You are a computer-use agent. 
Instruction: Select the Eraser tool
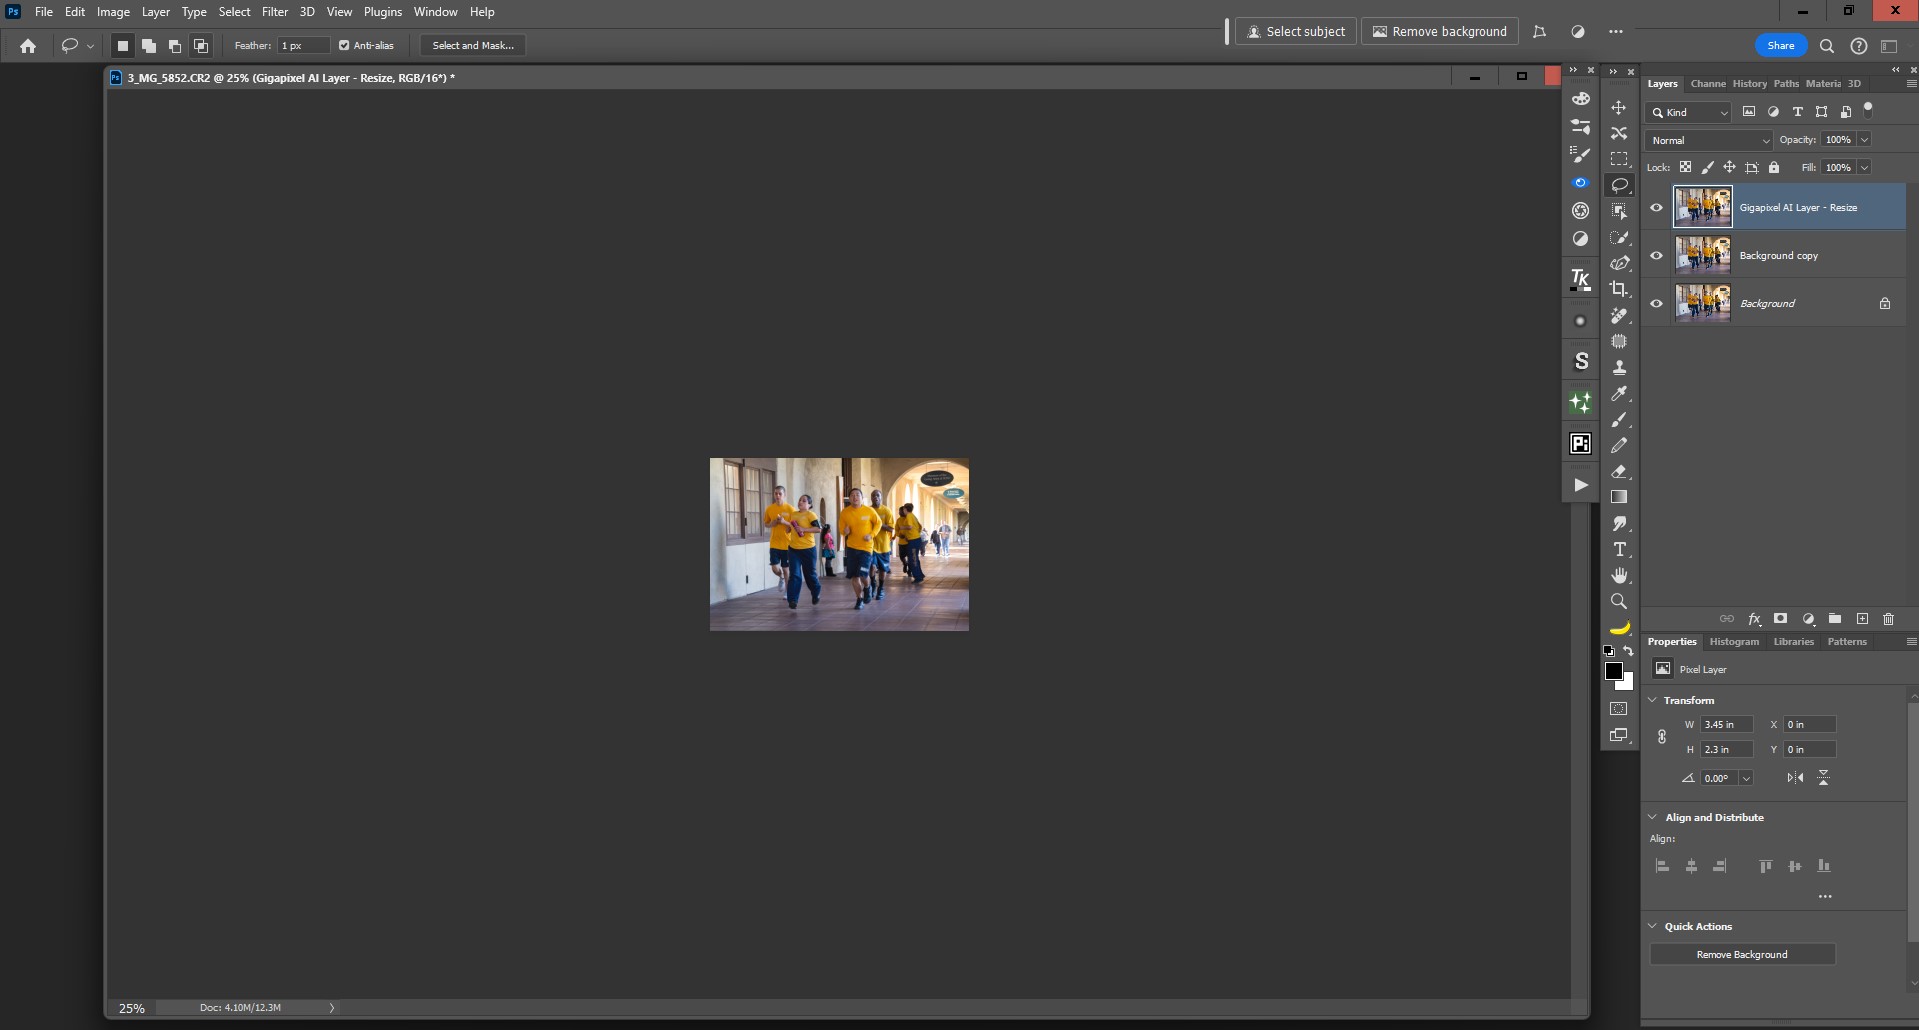(x=1618, y=471)
